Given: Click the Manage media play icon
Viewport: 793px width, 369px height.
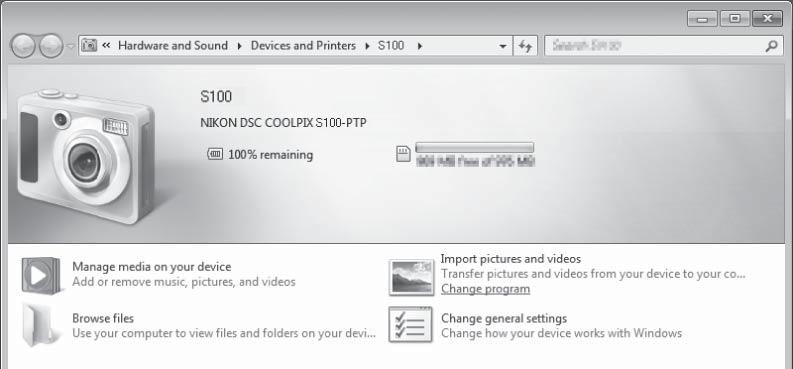Looking at the screenshot, I should coord(41,275).
